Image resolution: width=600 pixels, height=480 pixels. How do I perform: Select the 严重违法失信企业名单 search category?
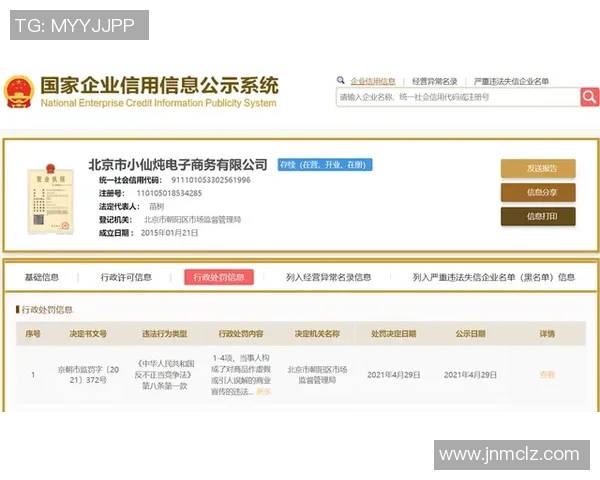[511, 81]
